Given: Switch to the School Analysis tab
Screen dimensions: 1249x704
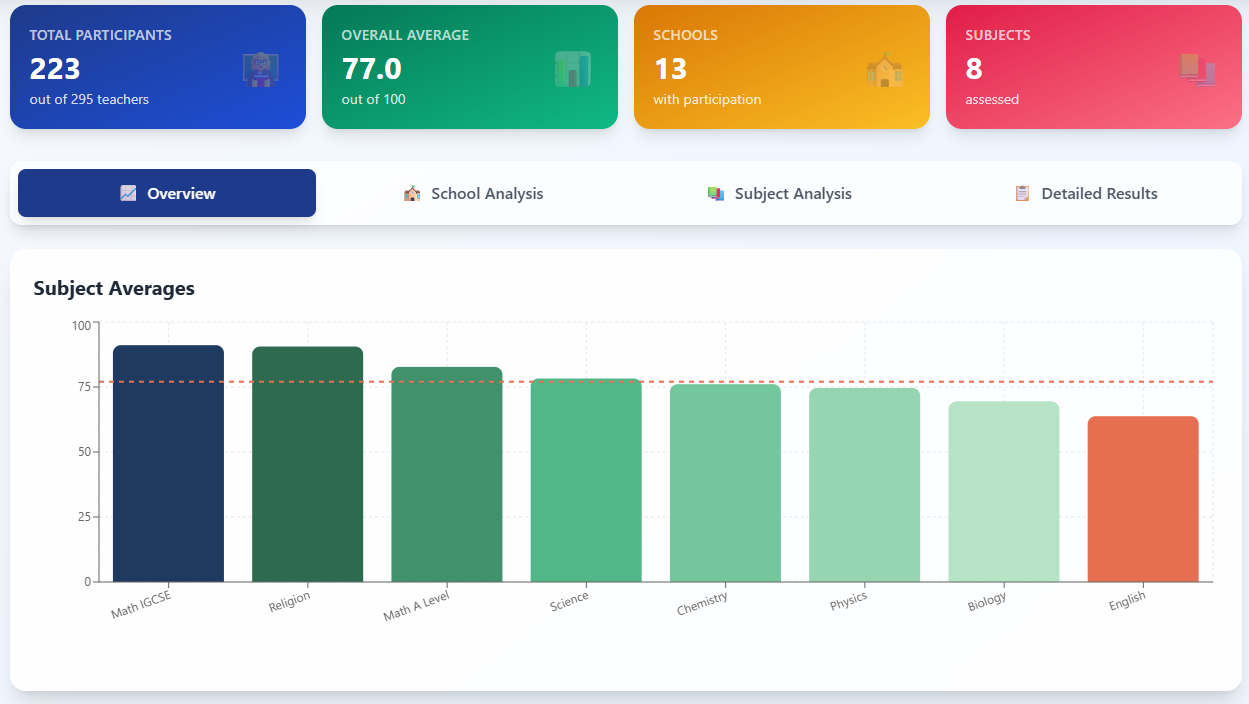Looking at the screenshot, I should click(x=486, y=193).
